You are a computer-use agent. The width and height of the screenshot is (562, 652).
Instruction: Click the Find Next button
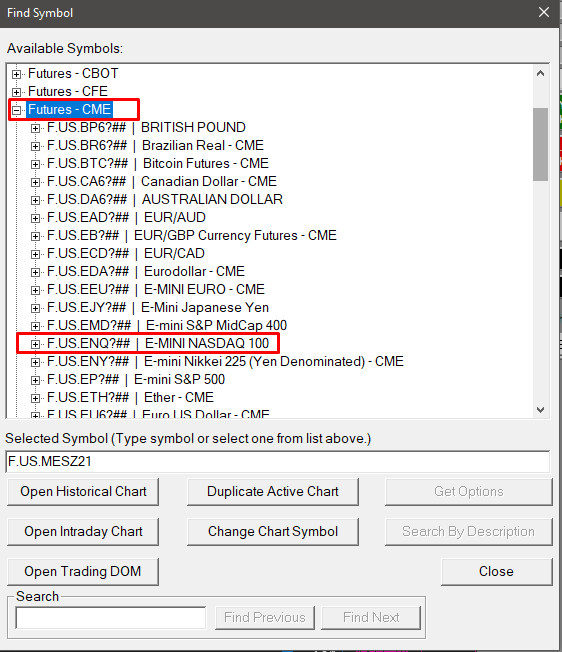coord(371,617)
